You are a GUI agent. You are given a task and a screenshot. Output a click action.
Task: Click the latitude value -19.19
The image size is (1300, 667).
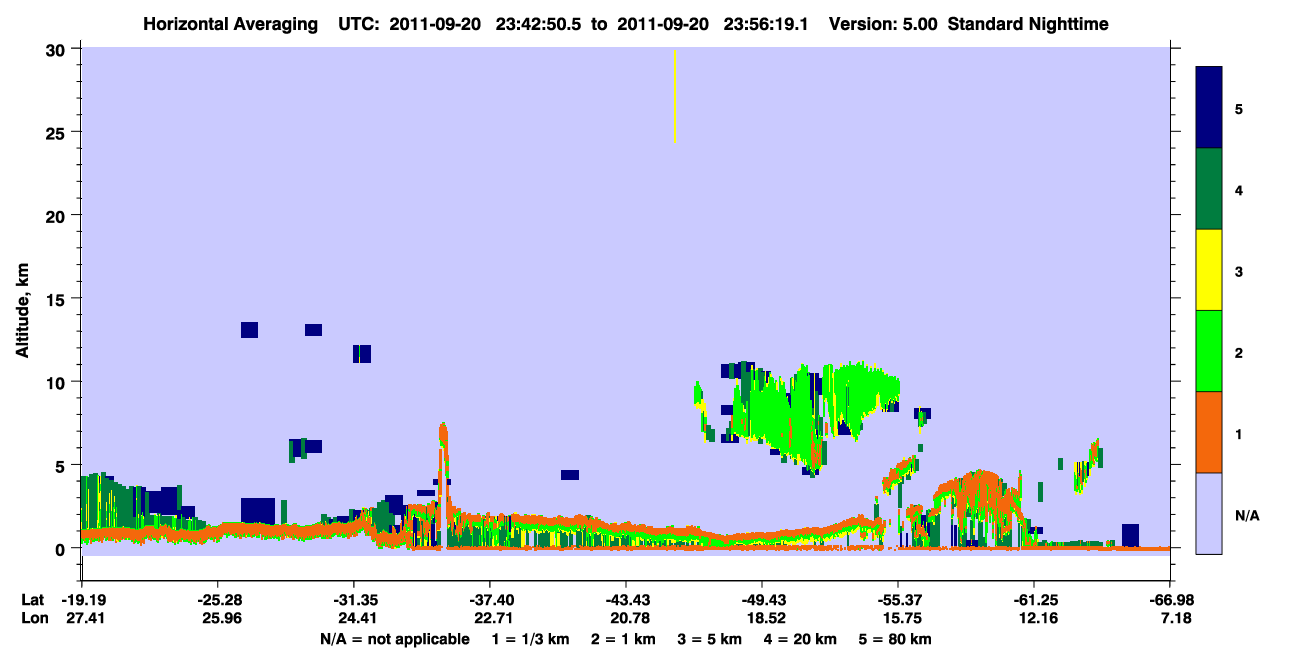pos(82,600)
